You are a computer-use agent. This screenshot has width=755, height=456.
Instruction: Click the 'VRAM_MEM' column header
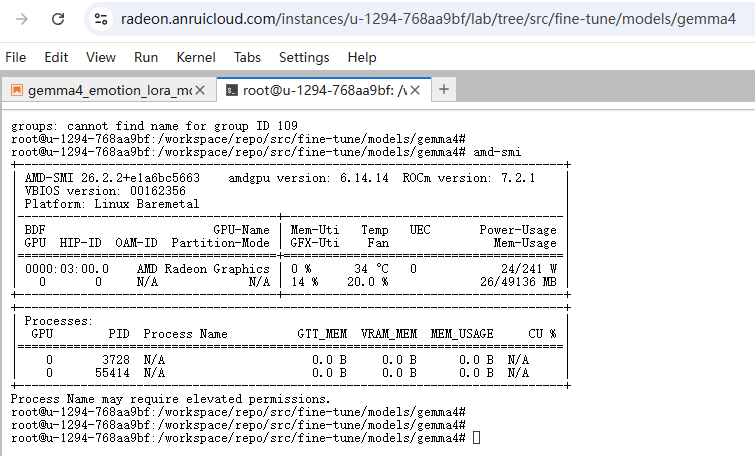[389, 334]
